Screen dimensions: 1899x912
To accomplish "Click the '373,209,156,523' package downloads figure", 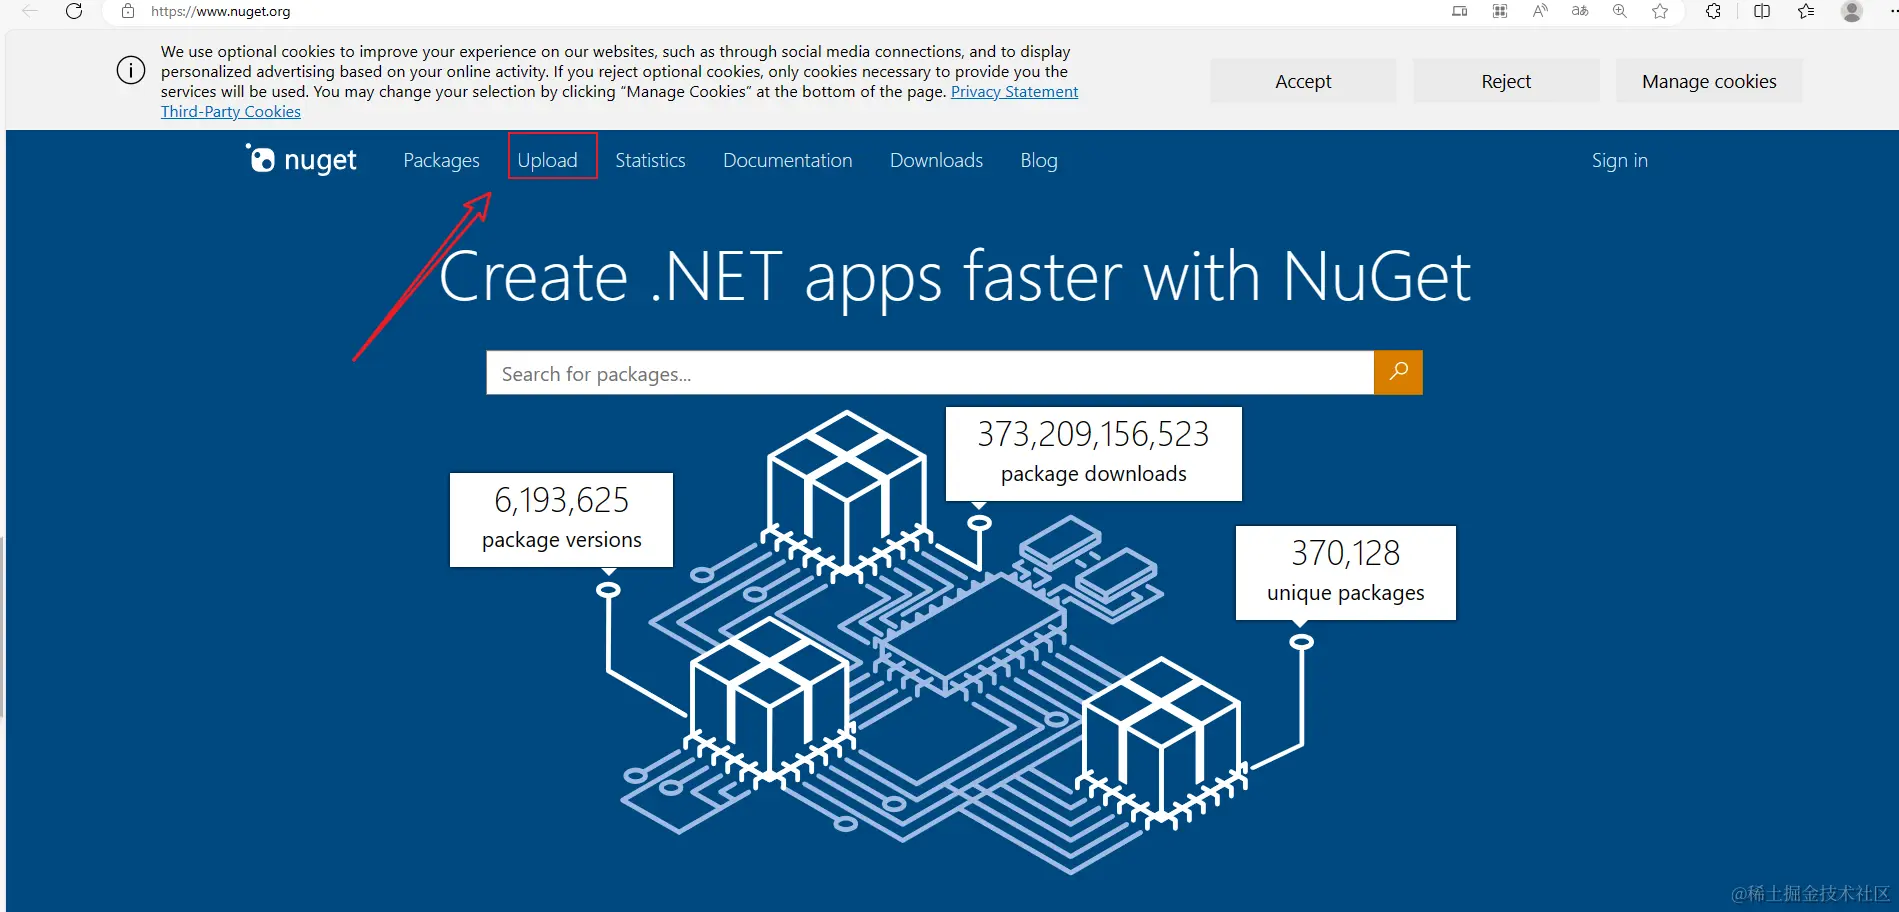I will click(1093, 434).
